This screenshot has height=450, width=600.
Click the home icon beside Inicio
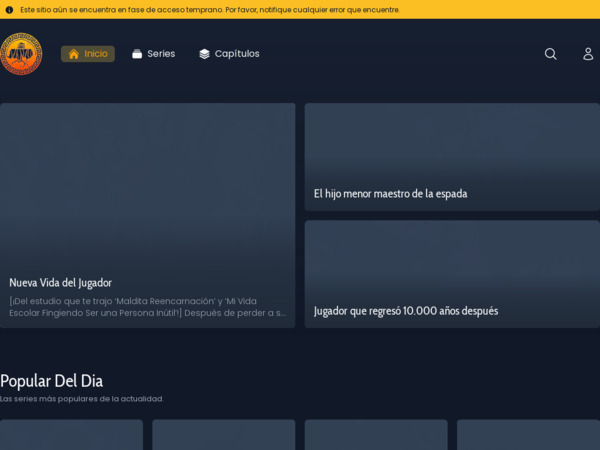click(73, 54)
